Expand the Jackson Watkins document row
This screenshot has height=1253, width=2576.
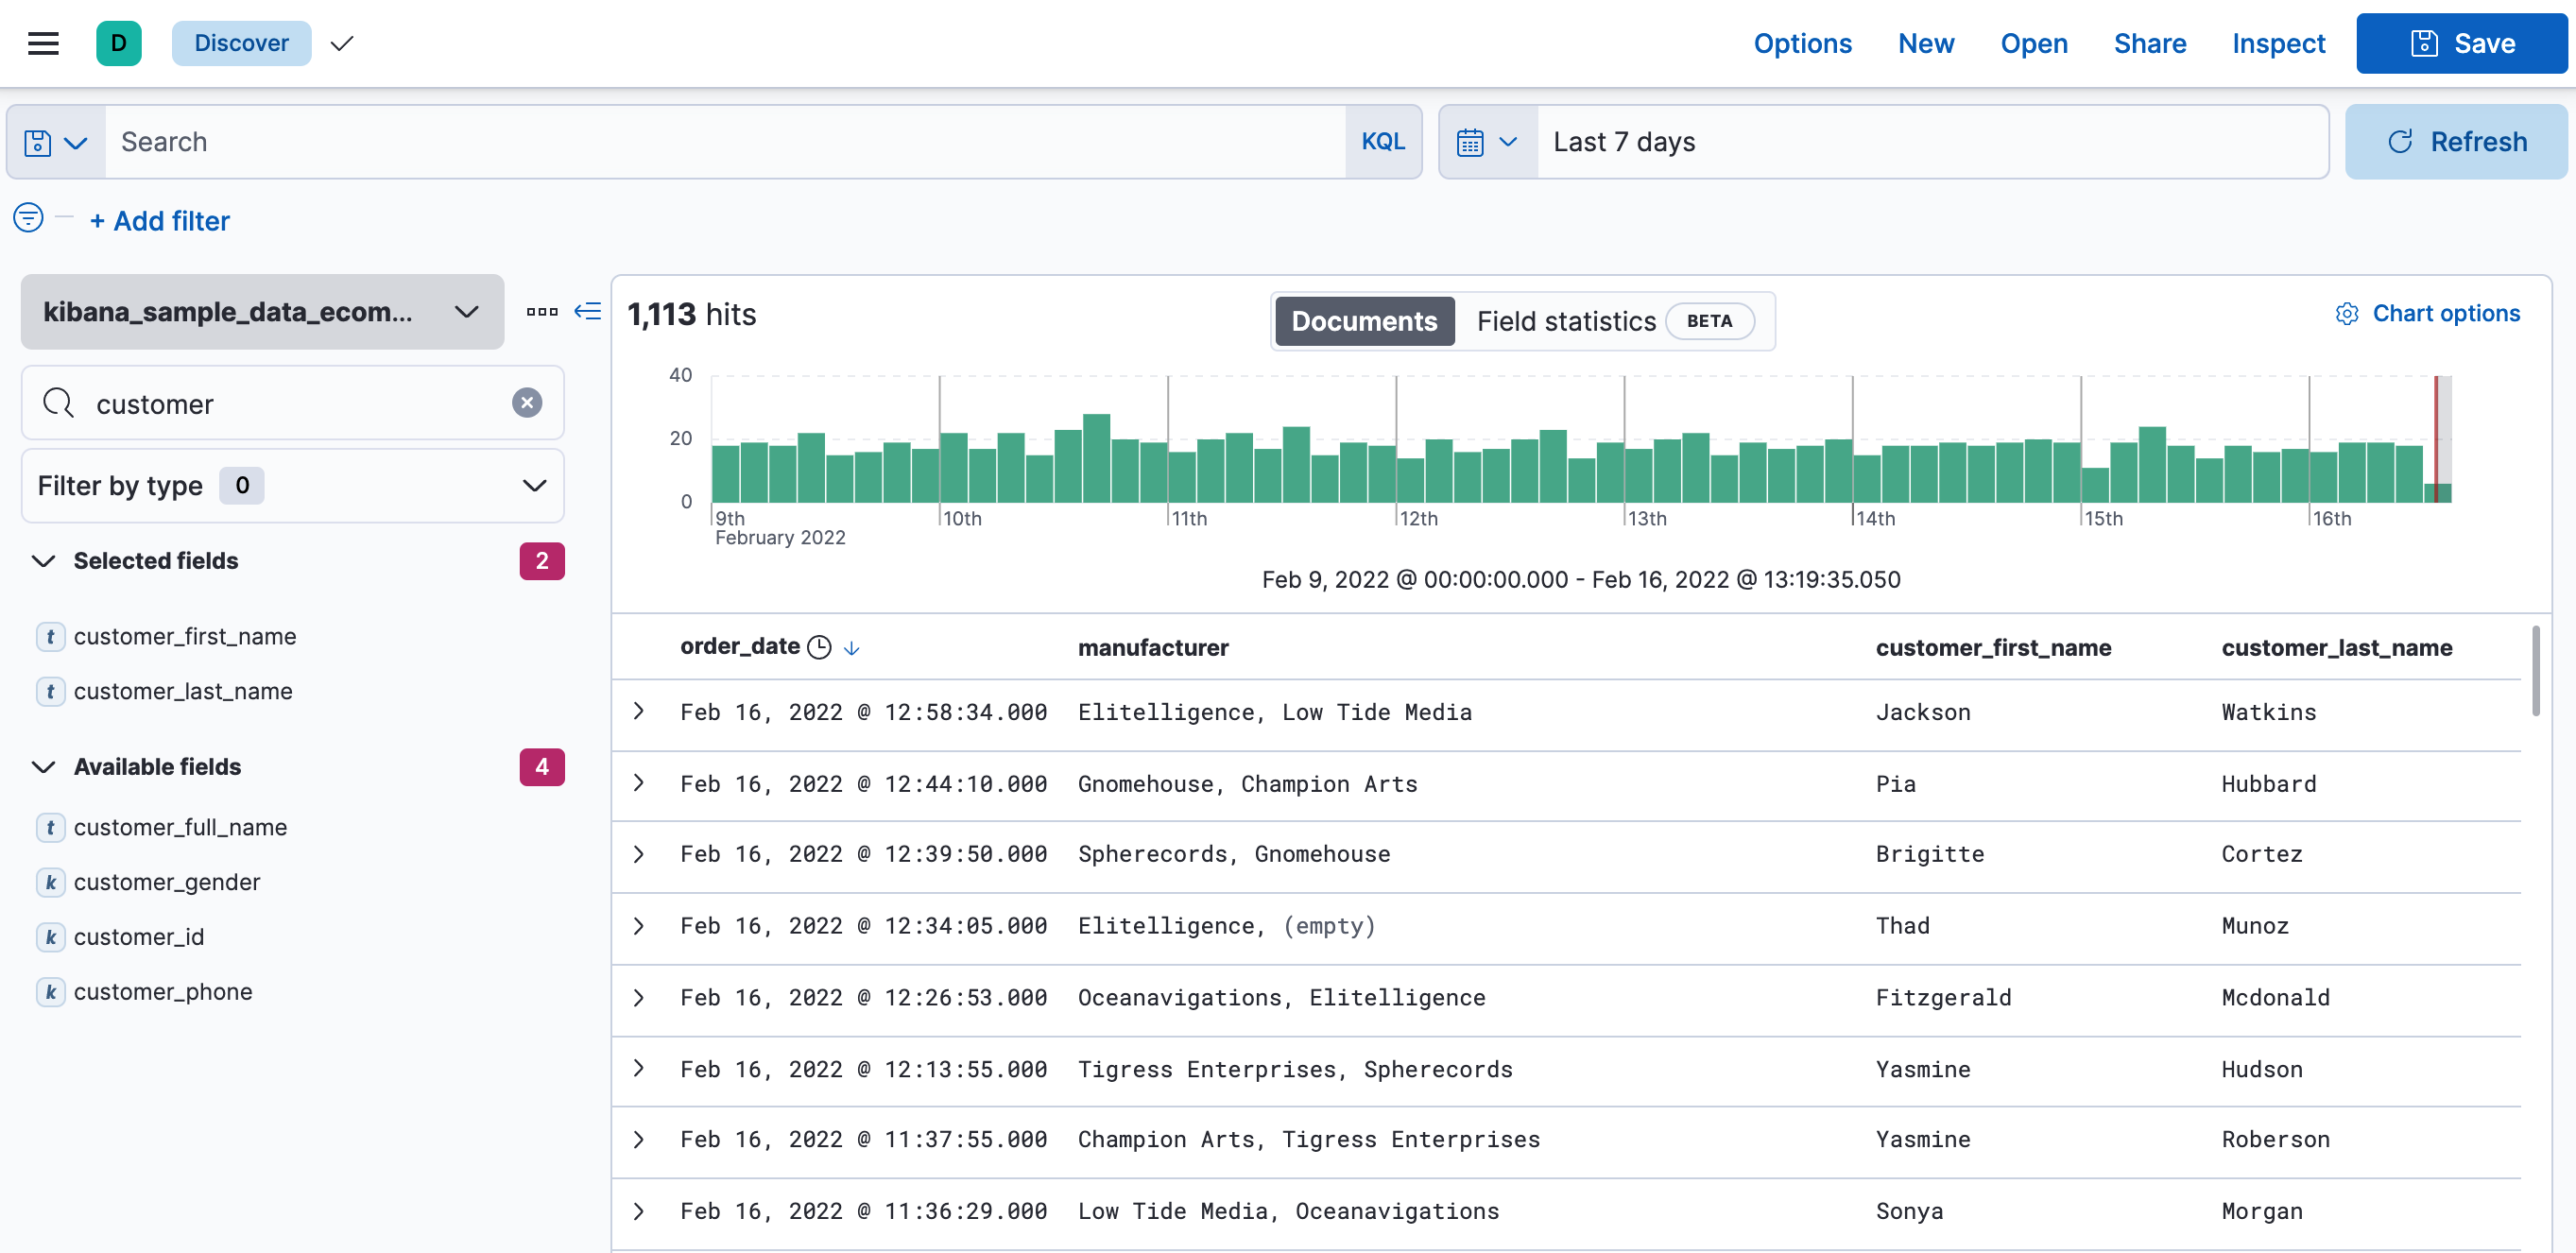[x=639, y=712]
